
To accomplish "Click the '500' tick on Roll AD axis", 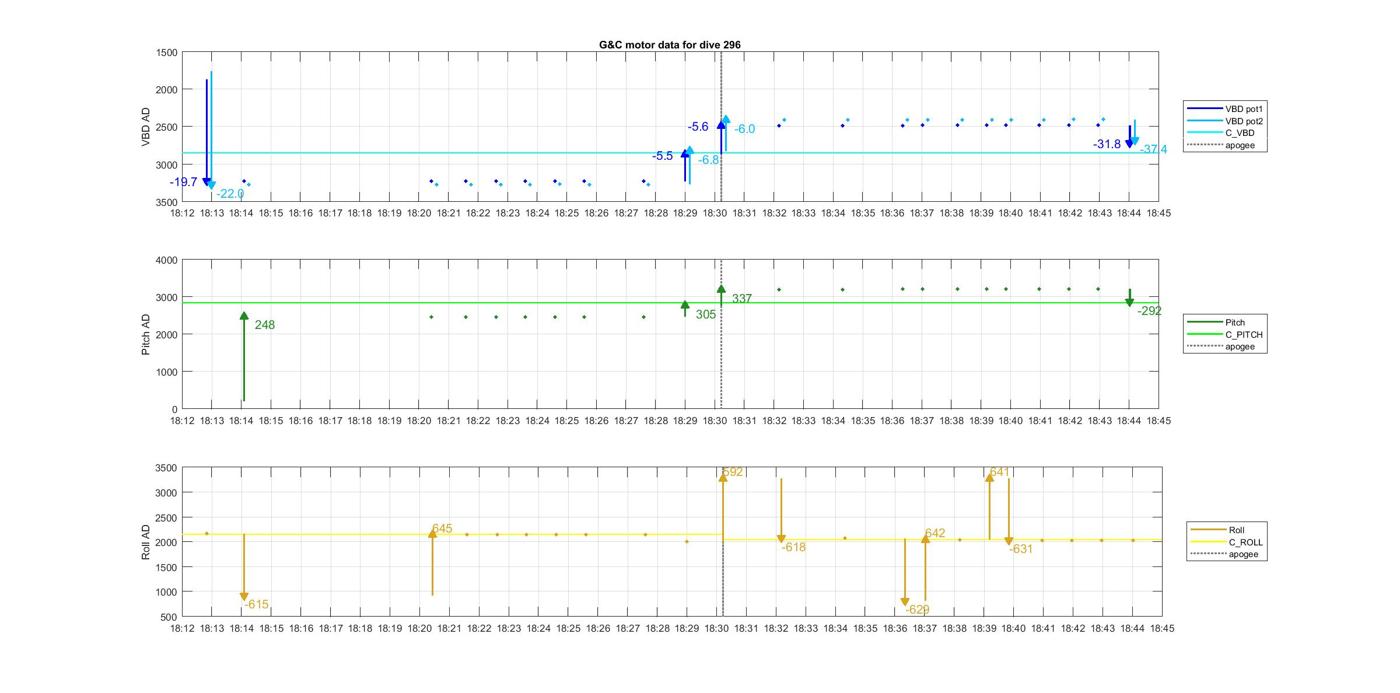I will point(170,617).
